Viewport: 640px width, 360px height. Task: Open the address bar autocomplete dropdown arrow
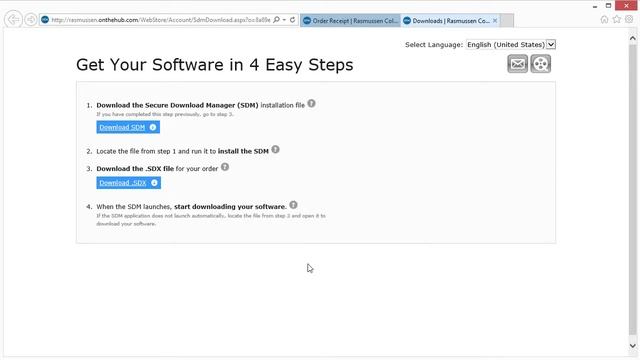[284, 20]
